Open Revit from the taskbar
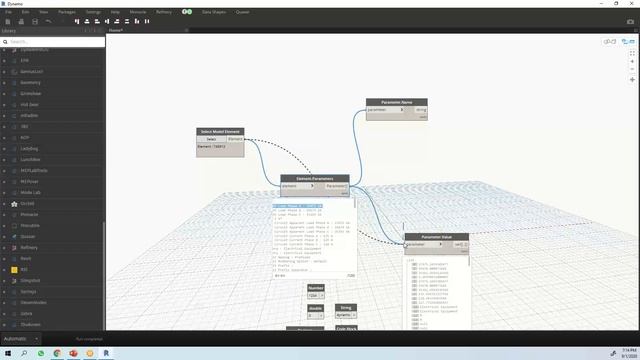This screenshot has height=360, width=640. click(x=106, y=353)
